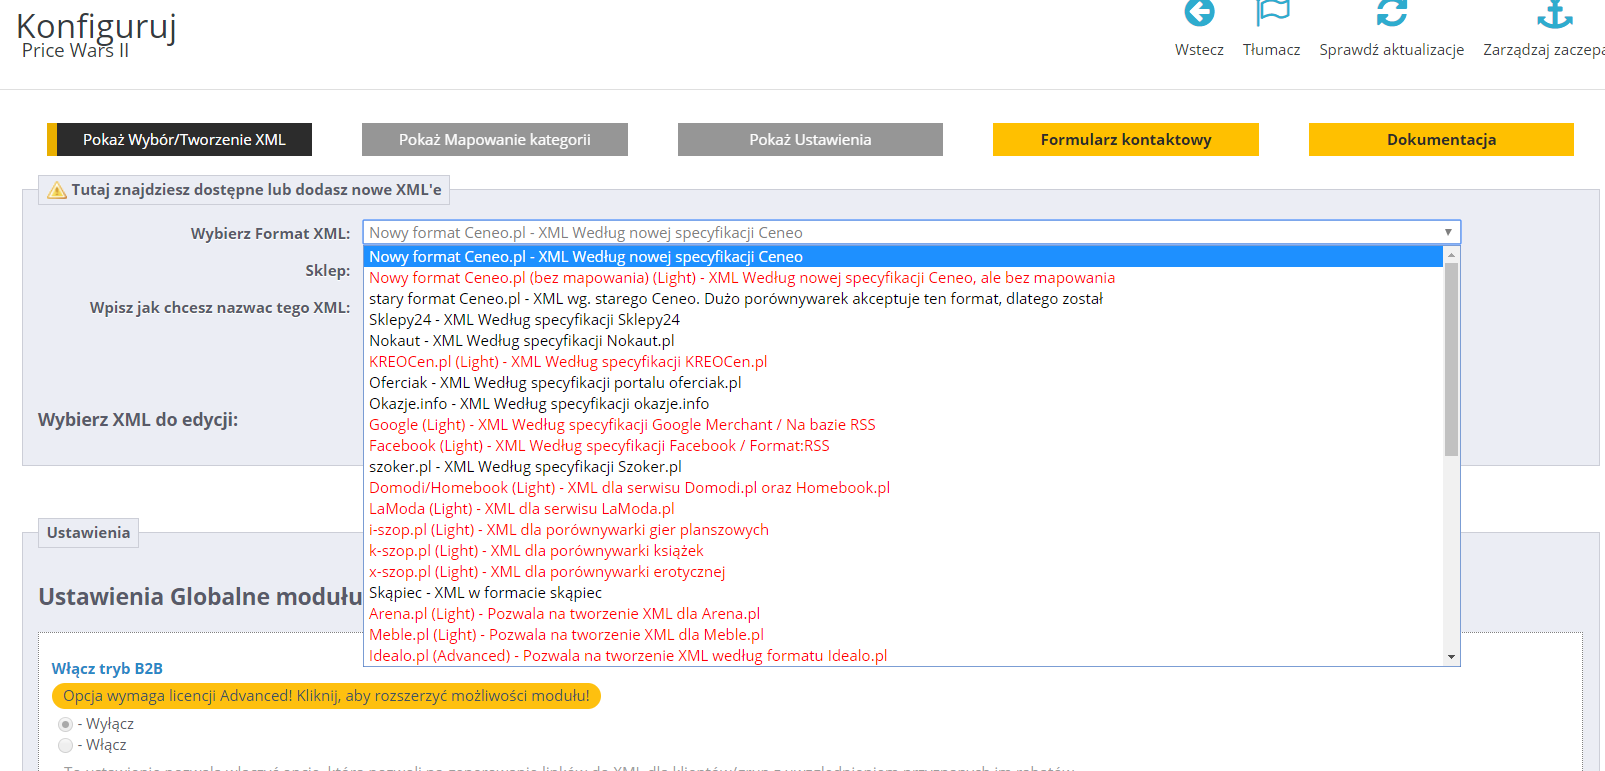The height and width of the screenshot is (771, 1605).
Task: Click the warning triangle icon beside Tutaj znajdziesz
Action: tap(57, 190)
